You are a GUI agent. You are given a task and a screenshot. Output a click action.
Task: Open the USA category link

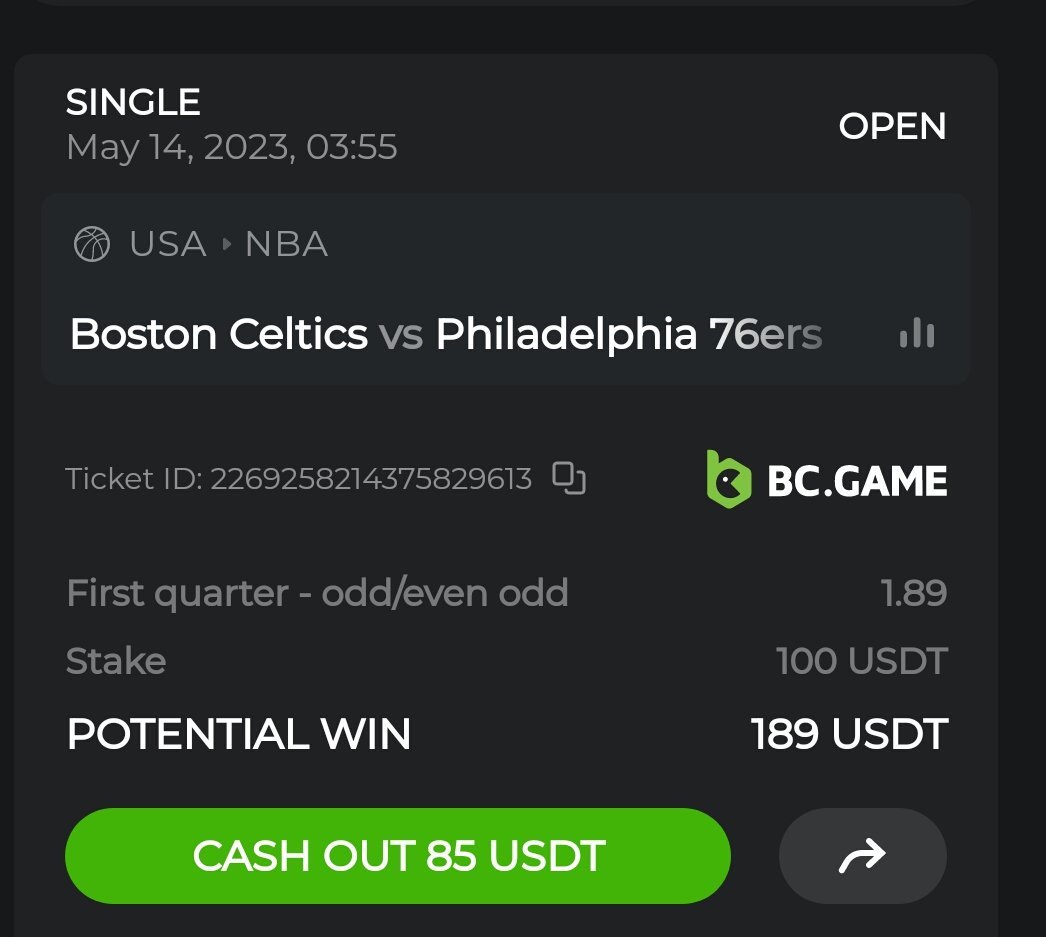point(167,244)
